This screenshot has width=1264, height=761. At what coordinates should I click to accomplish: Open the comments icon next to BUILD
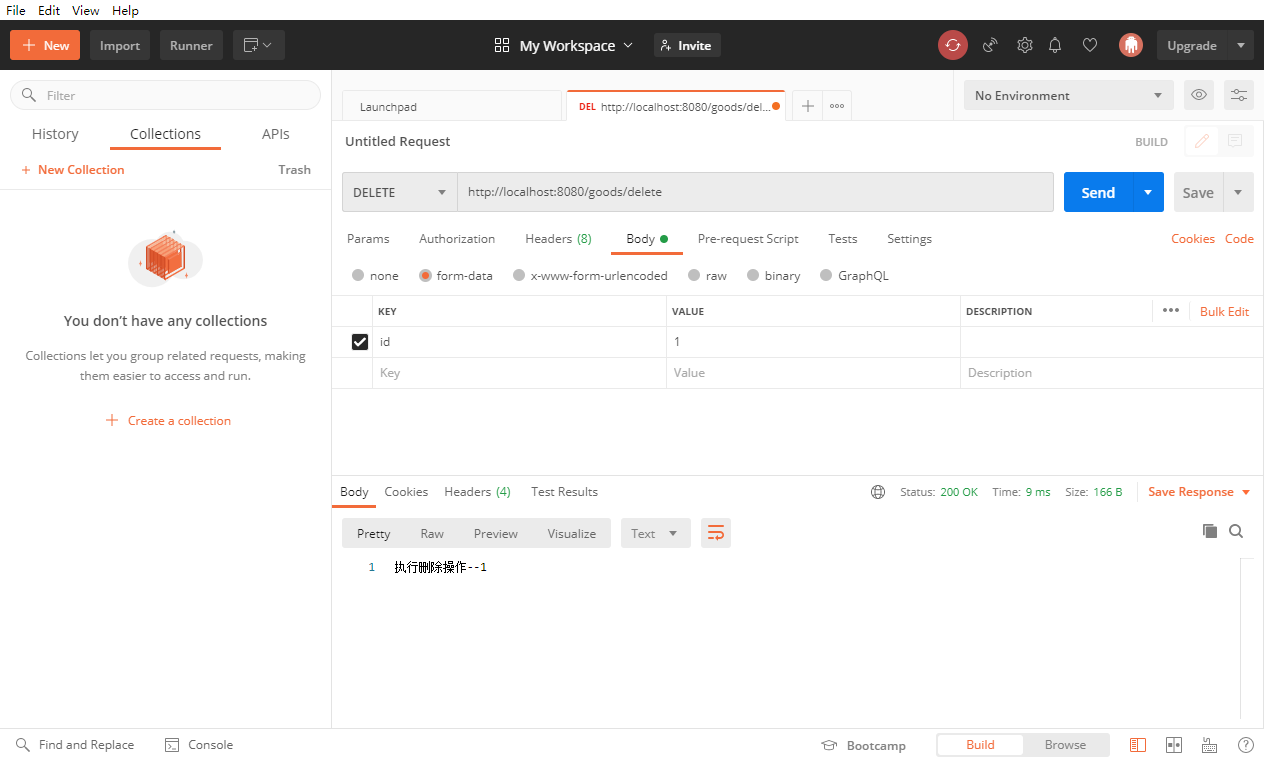click(1236, 141)
